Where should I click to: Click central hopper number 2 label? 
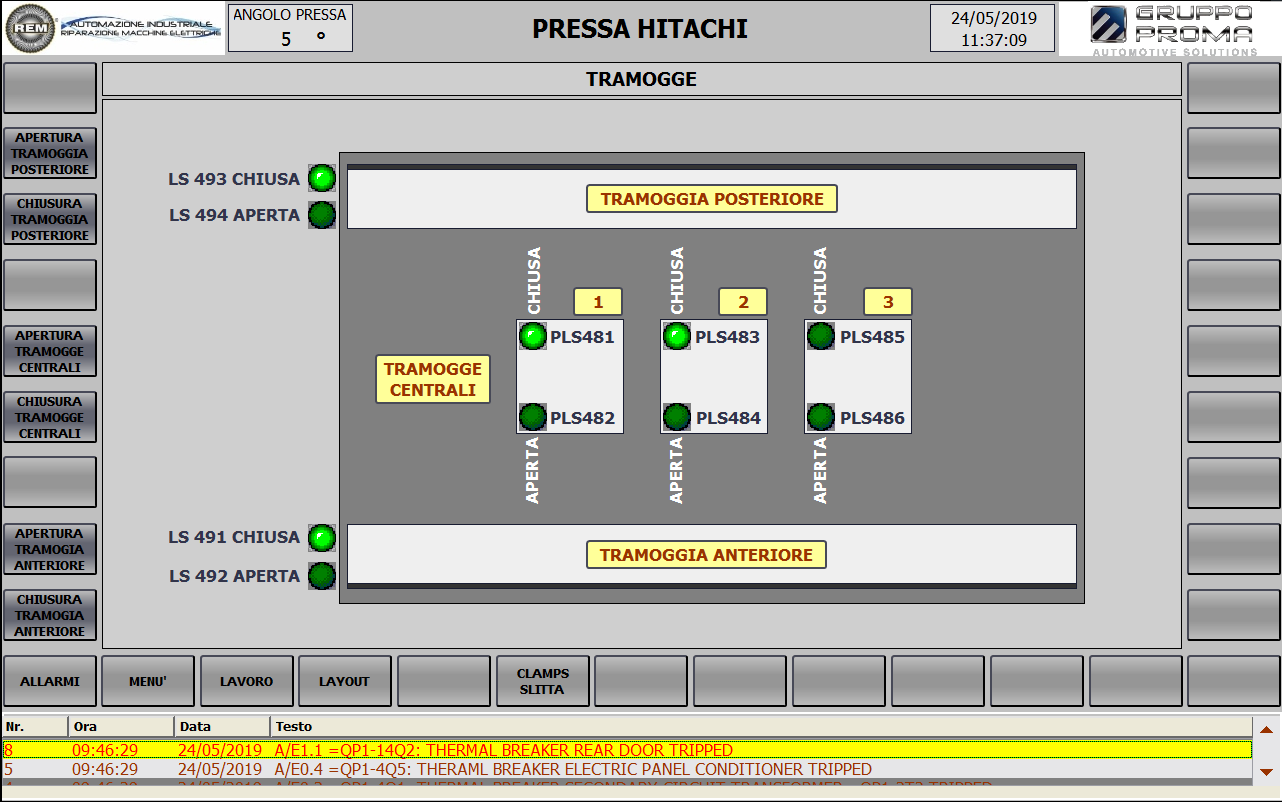click(x=743, y=302)
